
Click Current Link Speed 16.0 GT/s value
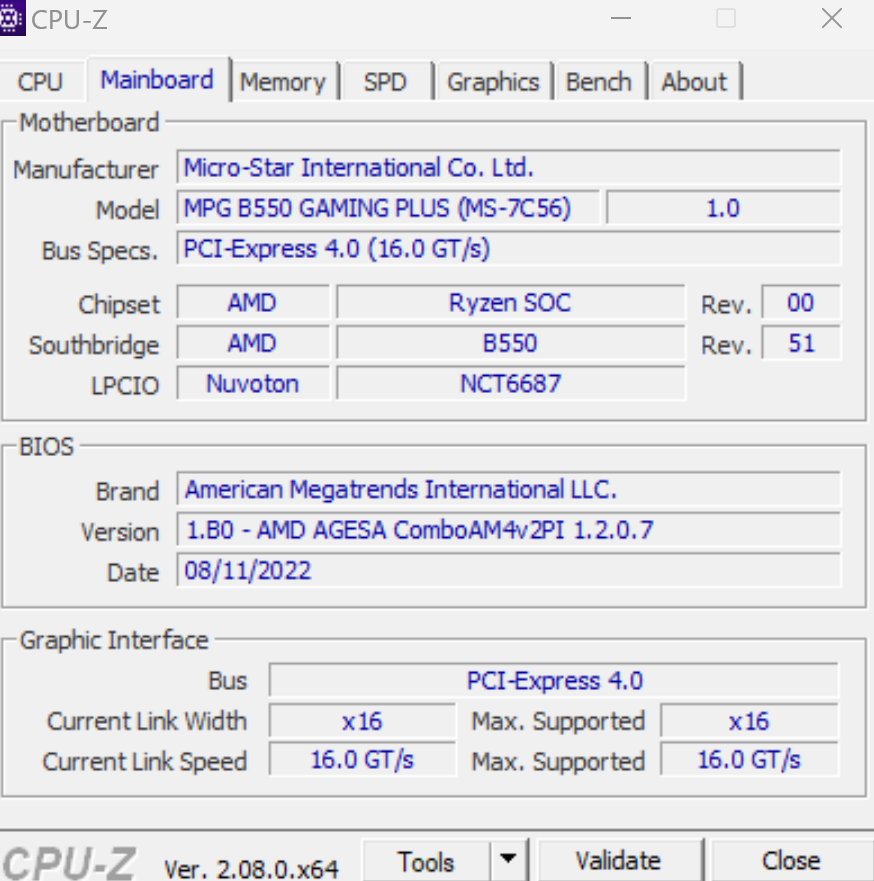tap(362, 760)
